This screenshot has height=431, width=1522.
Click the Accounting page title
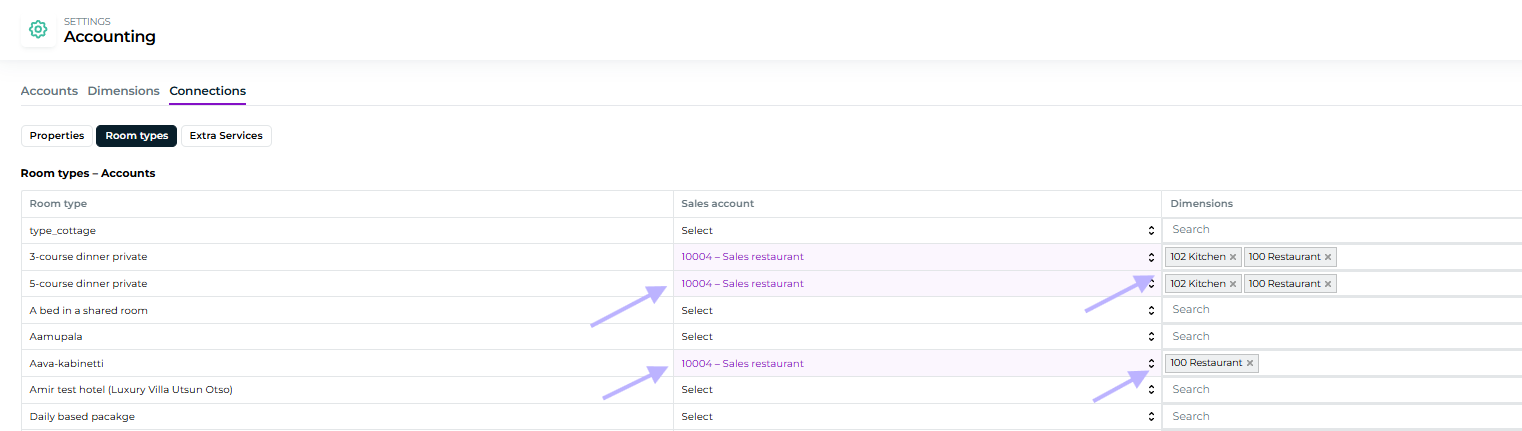tap(110, 37)
